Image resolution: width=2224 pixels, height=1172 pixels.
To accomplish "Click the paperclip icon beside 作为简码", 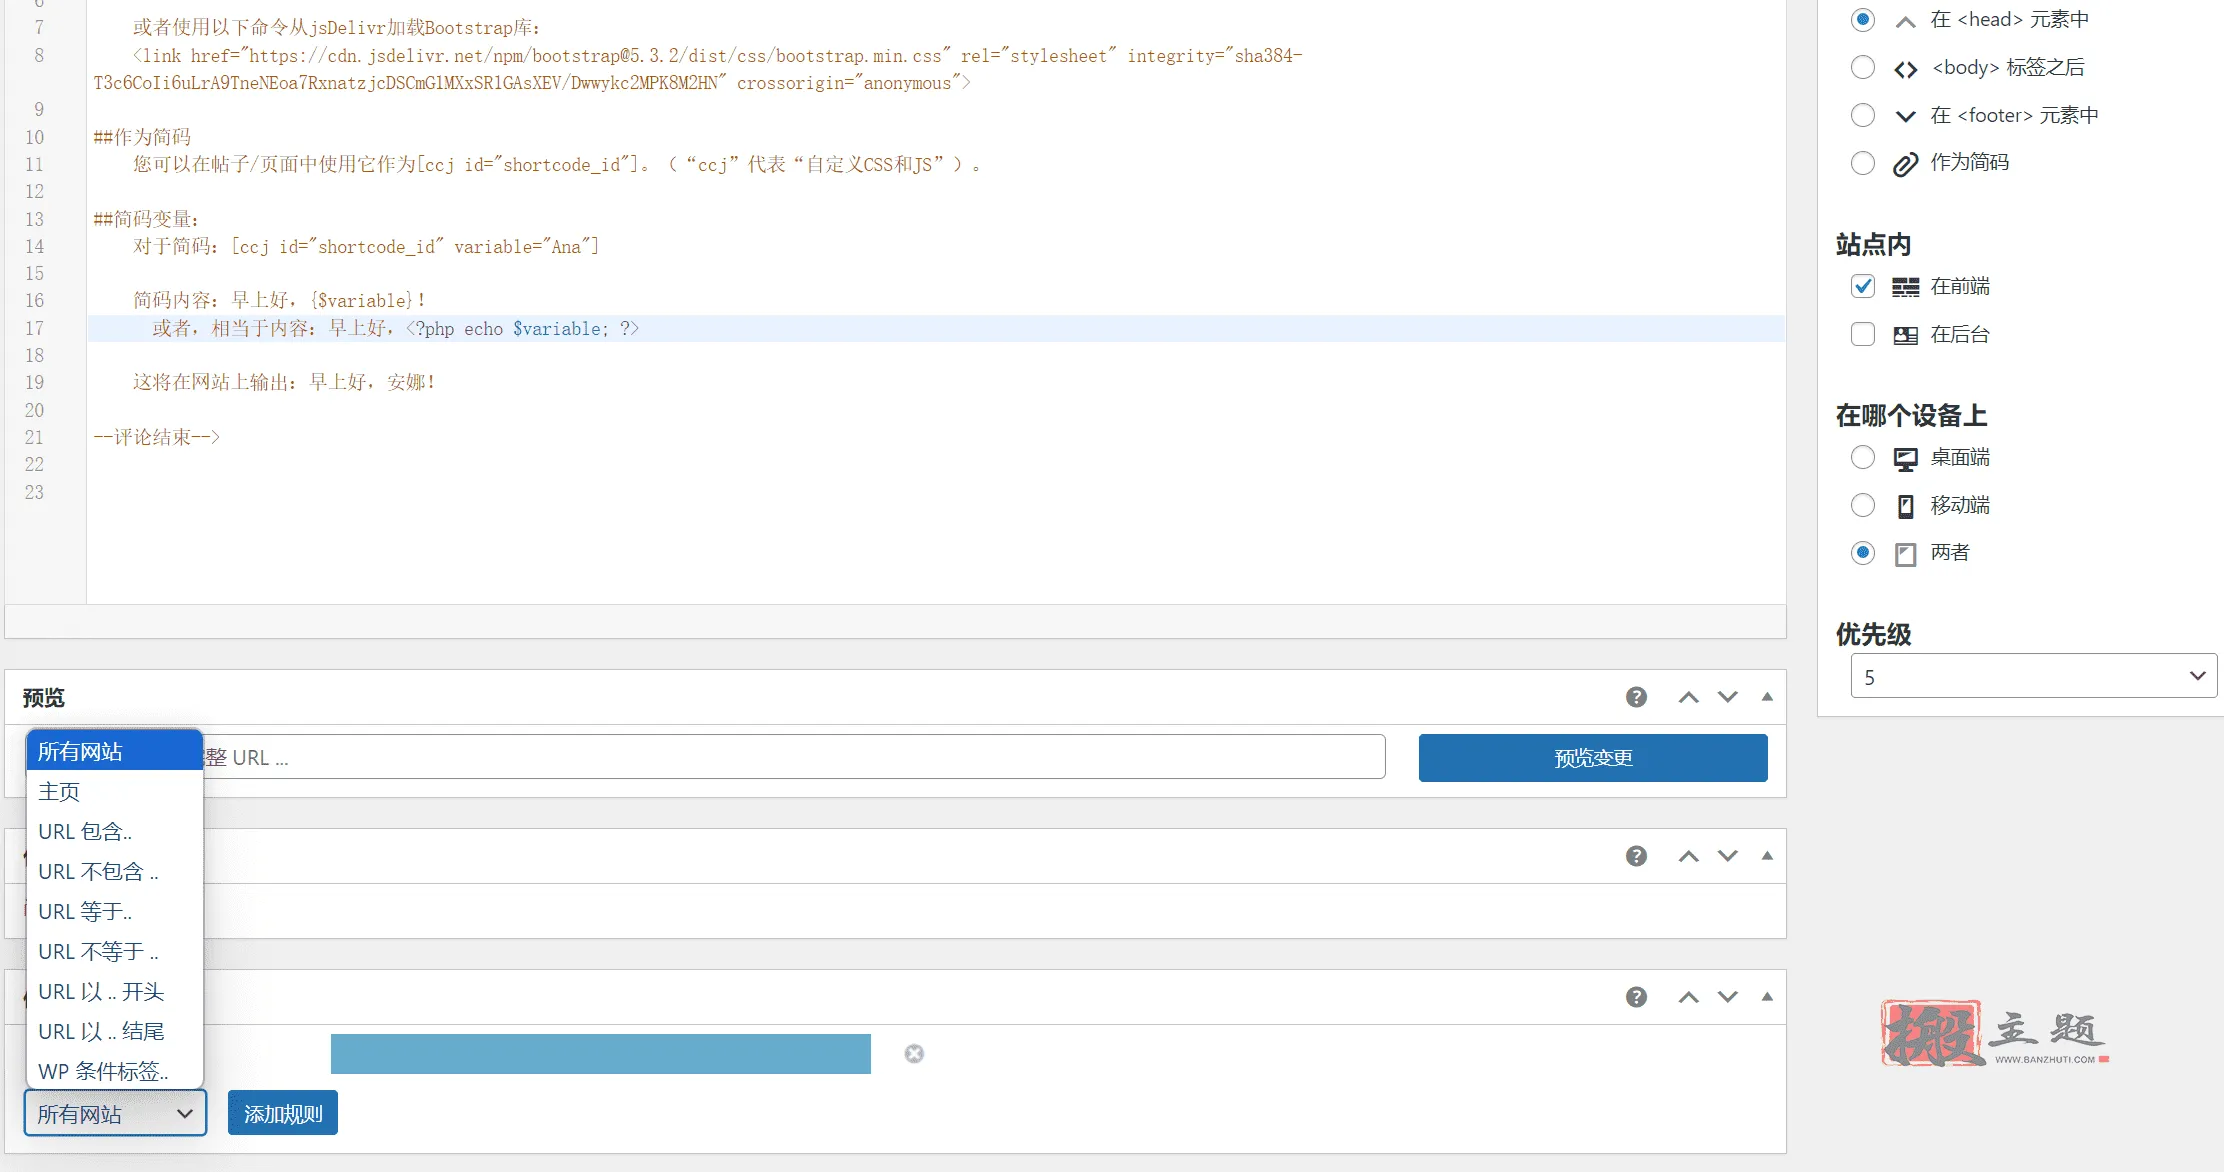I will (1905, 164).
